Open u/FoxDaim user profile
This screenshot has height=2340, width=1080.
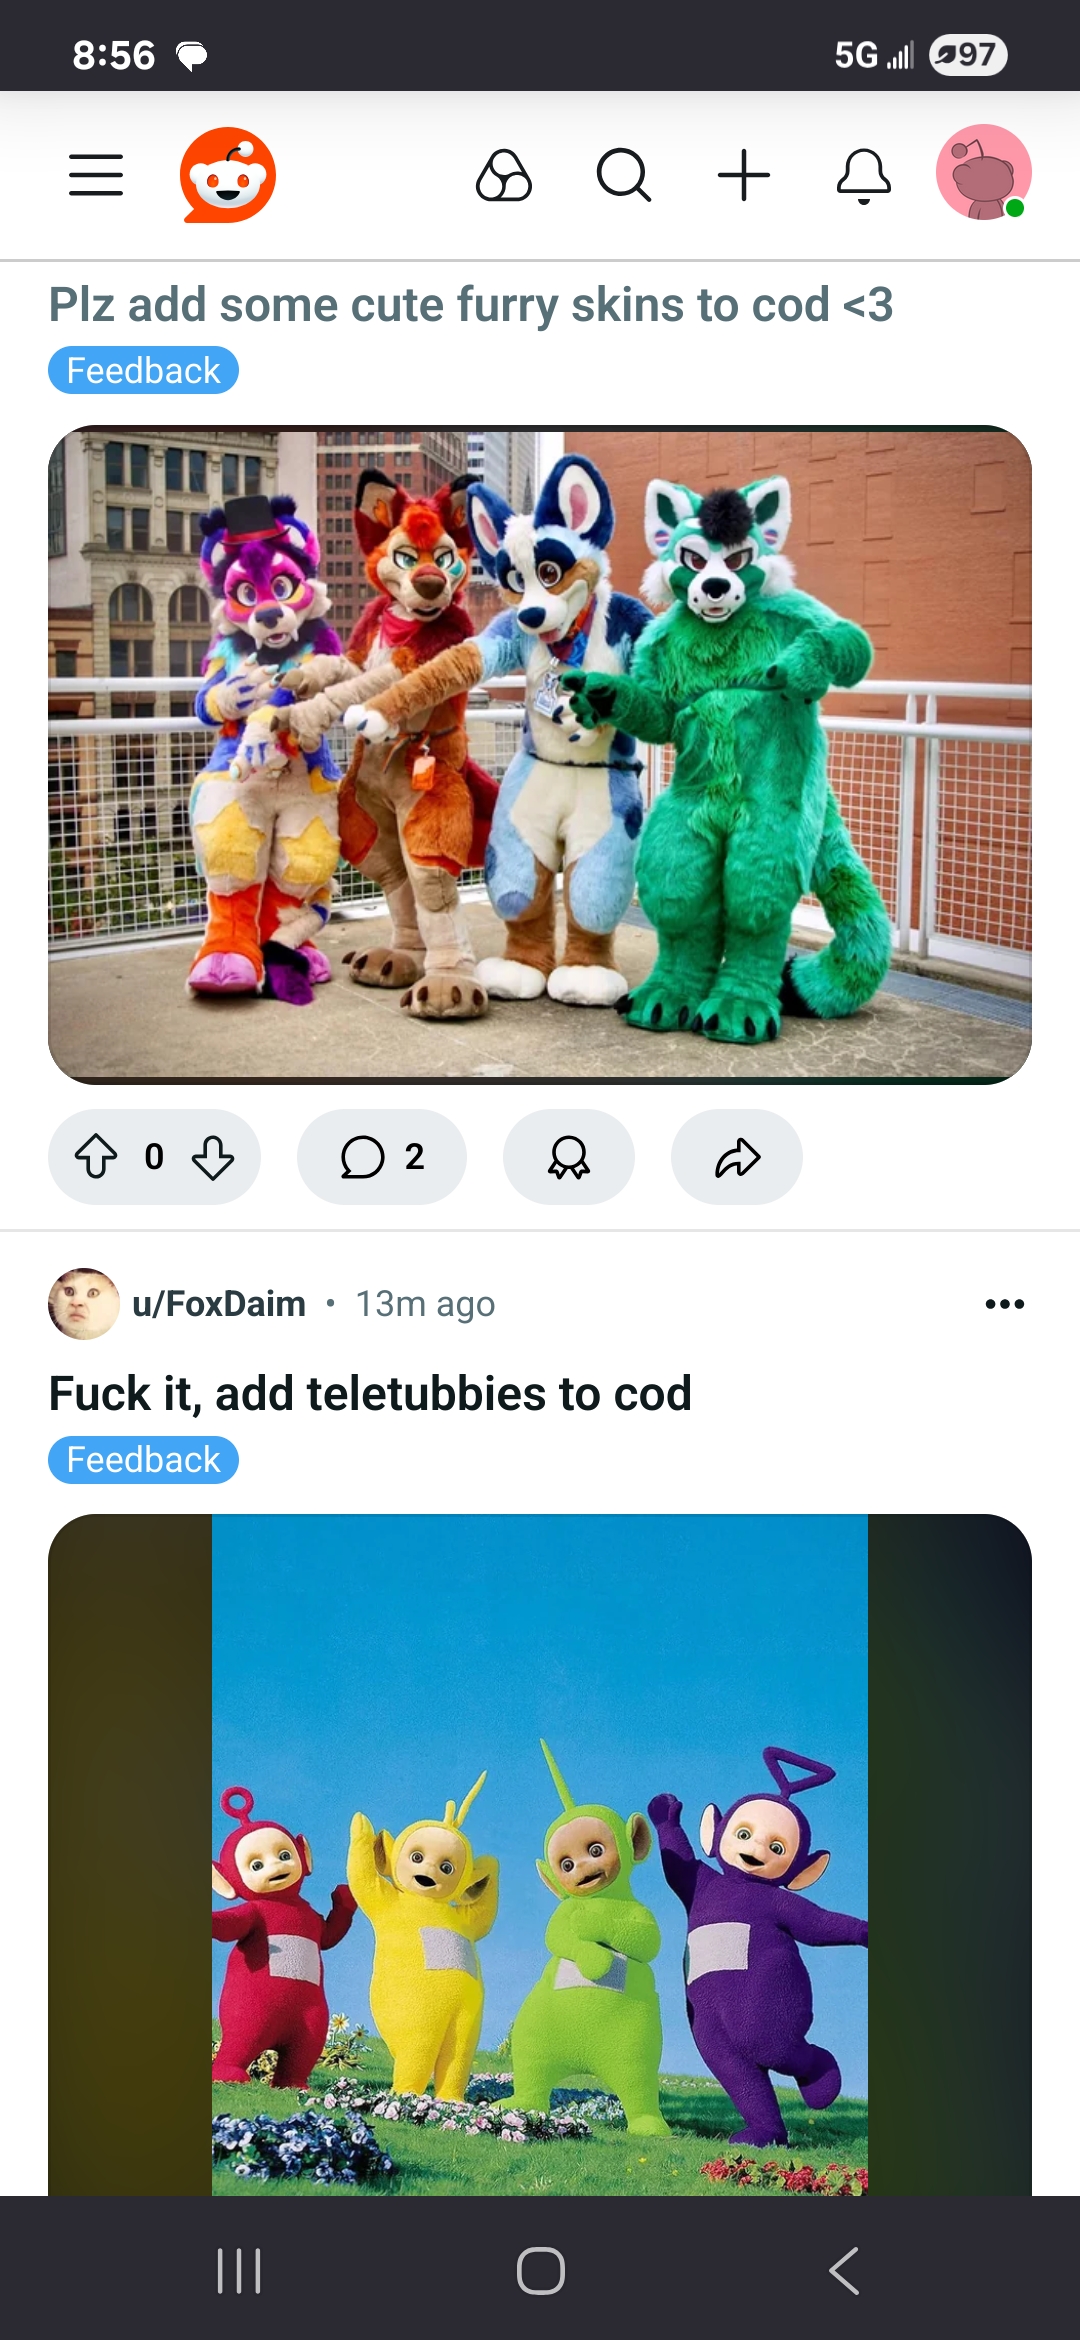click(219, 1304)
